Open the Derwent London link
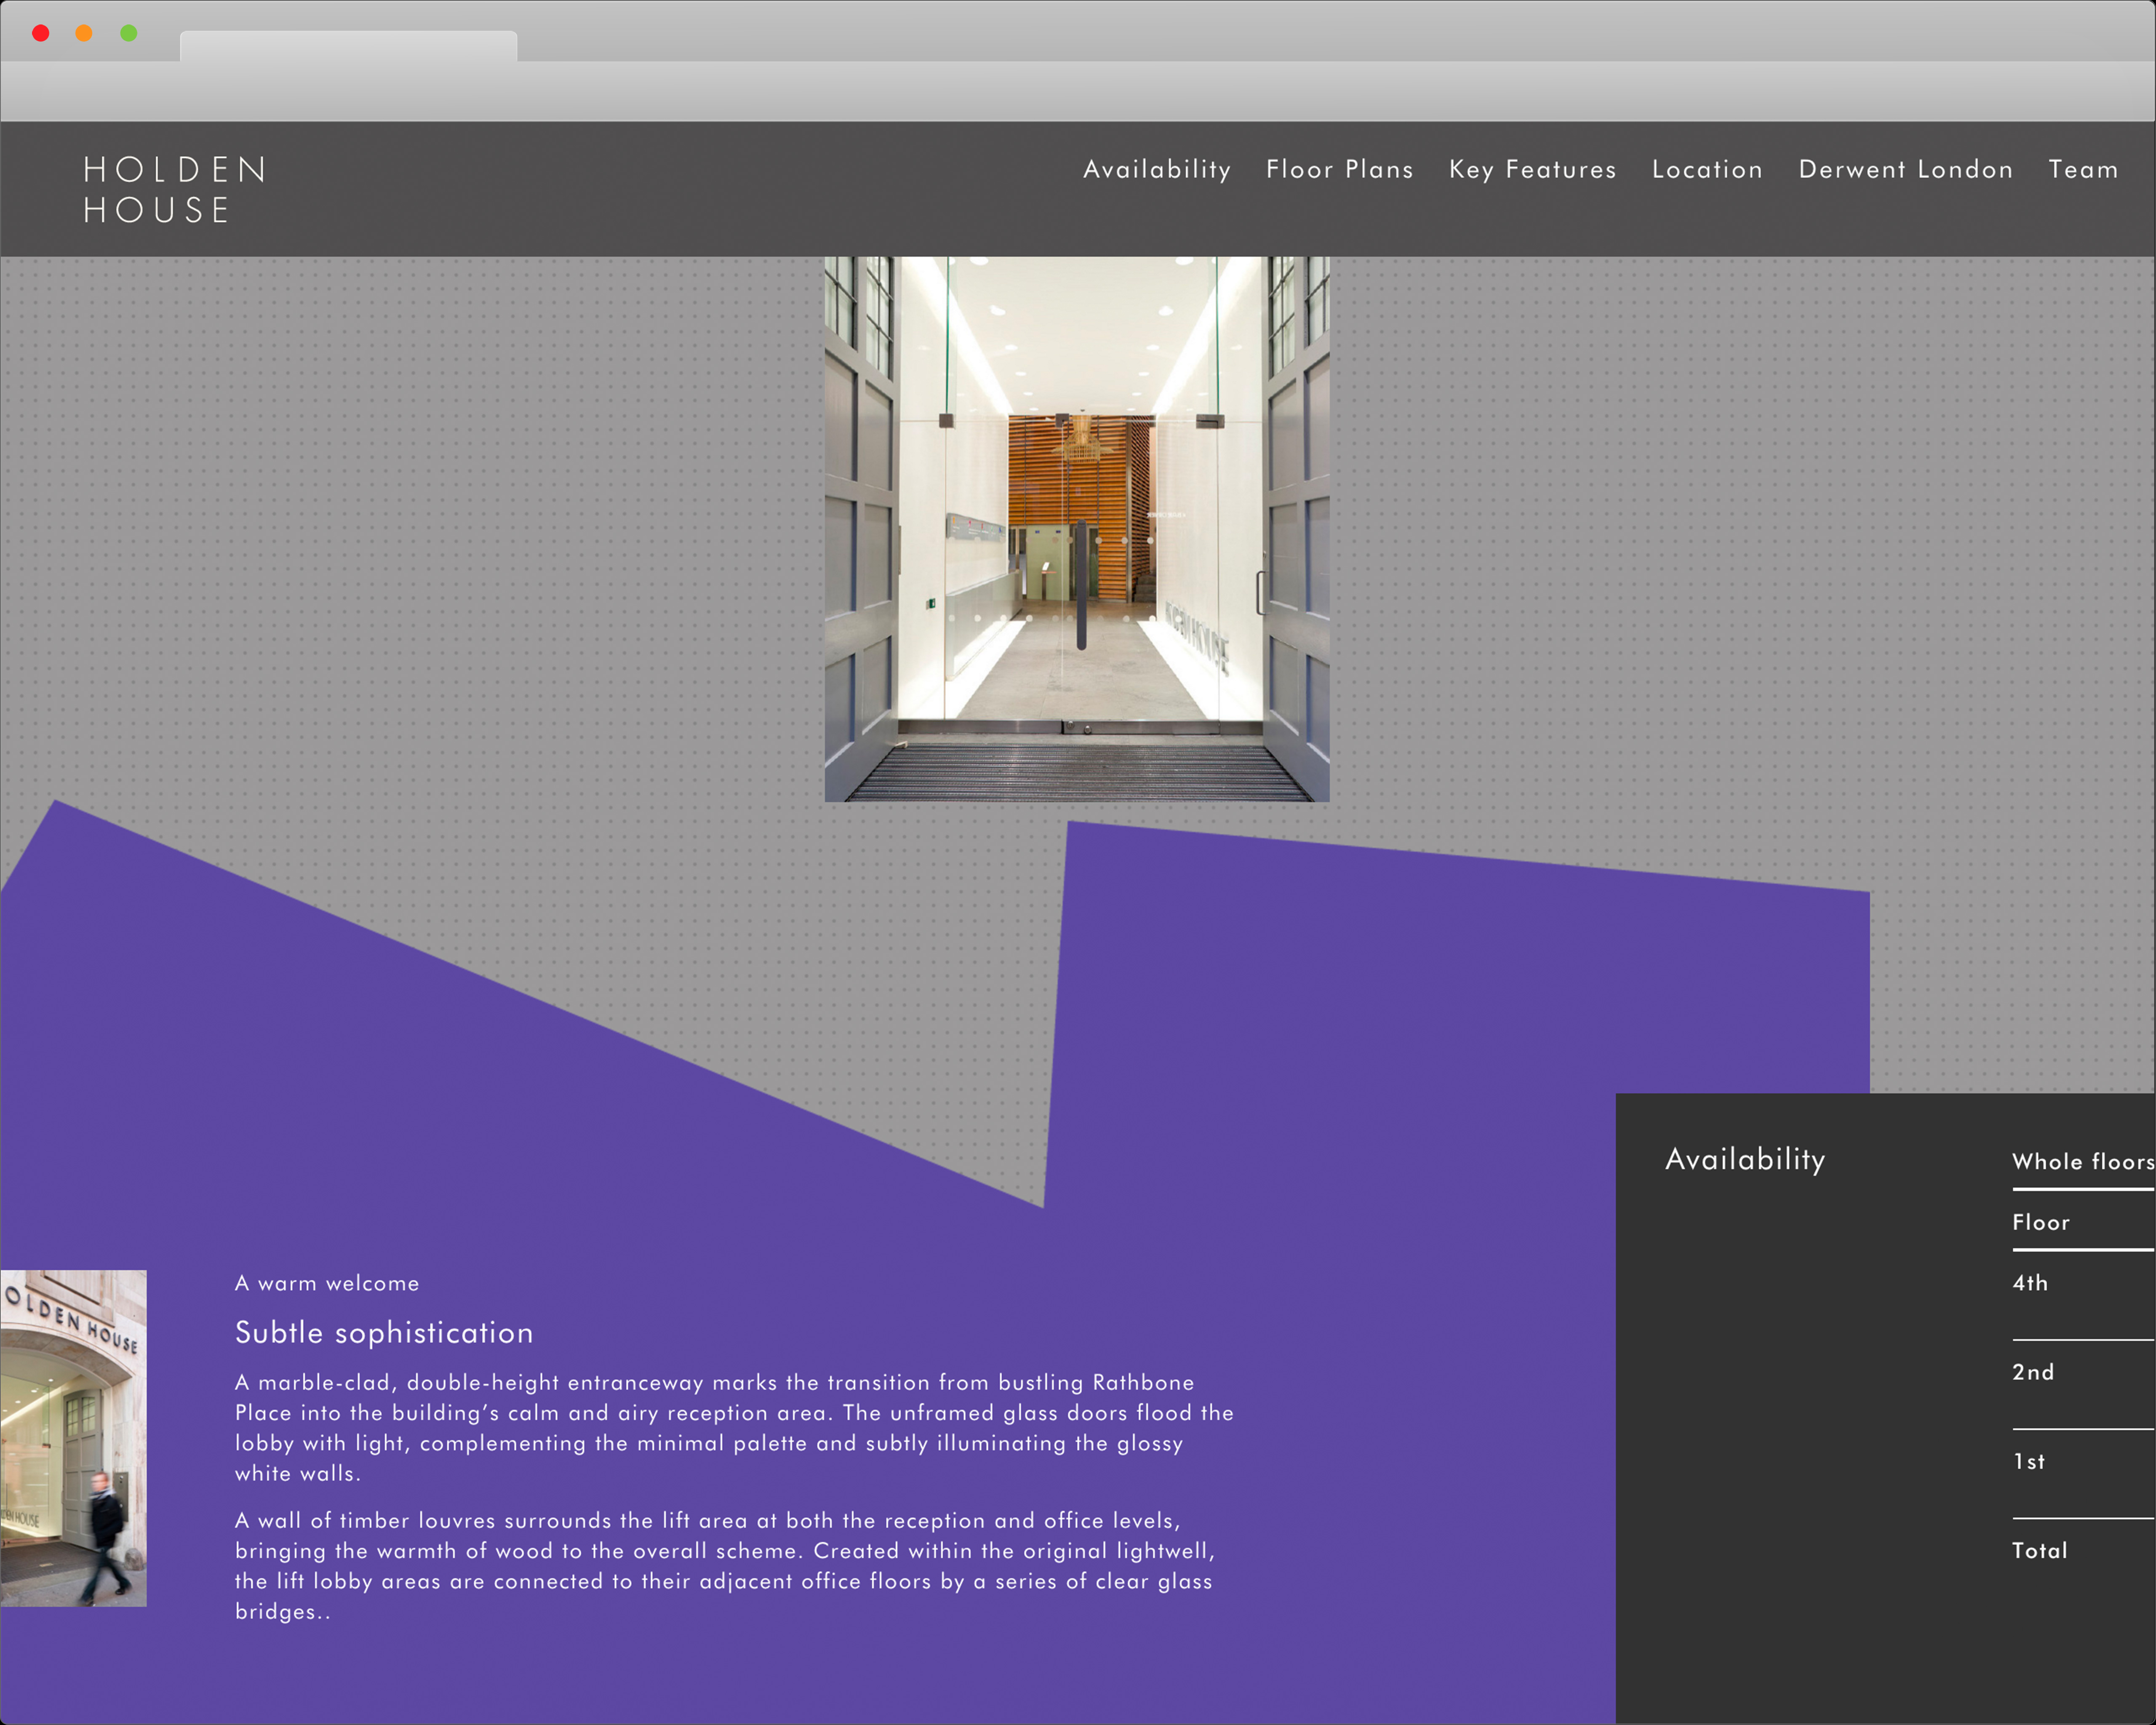 pos(1905,169)
